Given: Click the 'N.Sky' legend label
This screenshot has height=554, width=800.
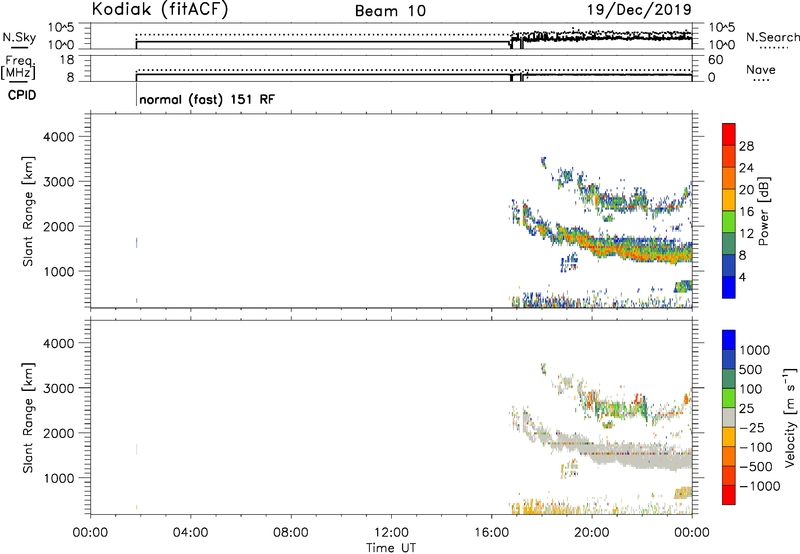Looking at the screenshot, I should pos(19,37).
